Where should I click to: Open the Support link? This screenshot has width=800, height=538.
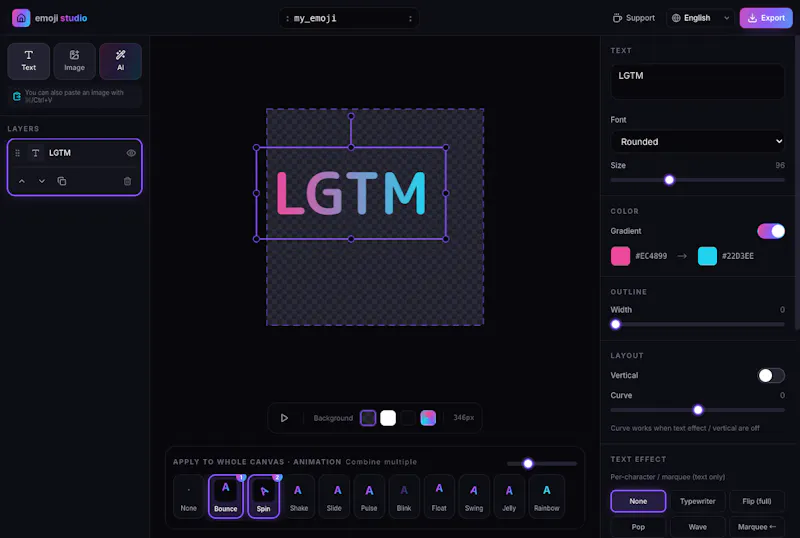click(634, 18)
